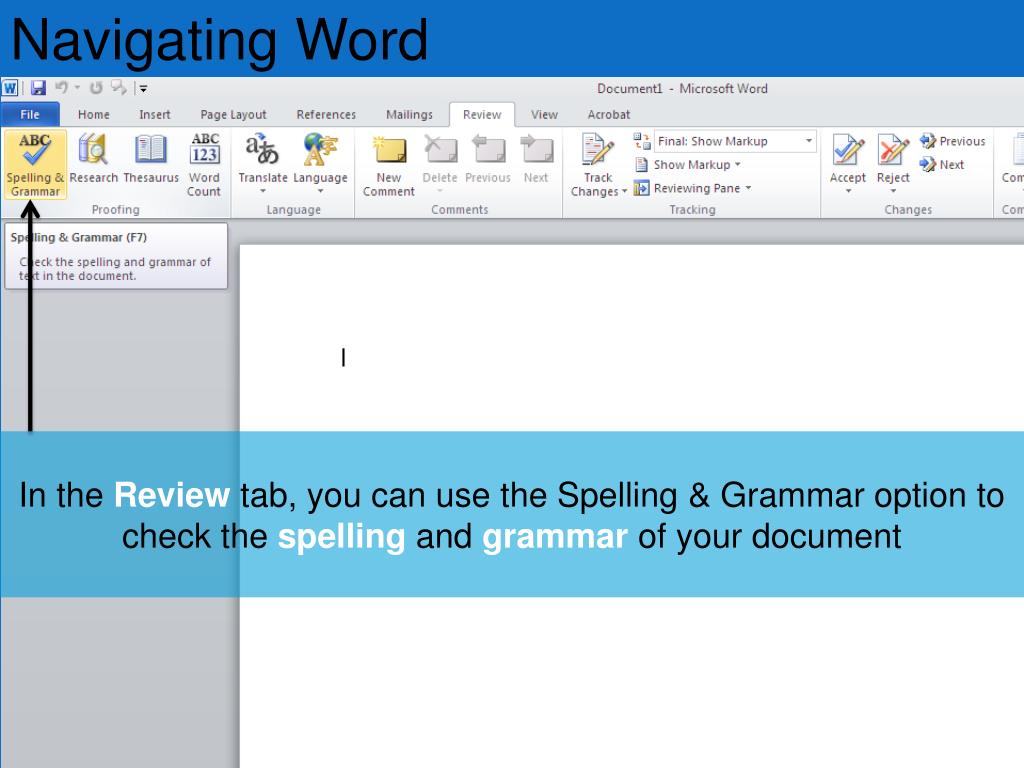1024x768 pixels.
Task: Switch to the View tab
Action: click(544, 114)
